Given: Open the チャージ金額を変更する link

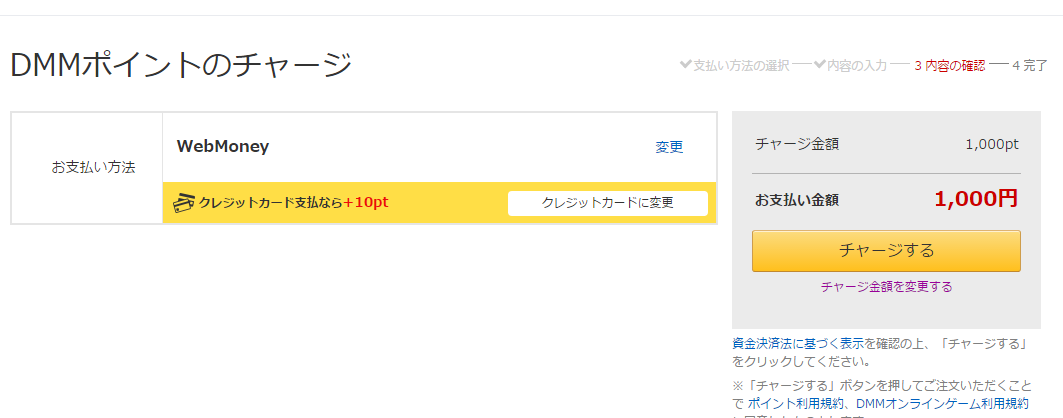Looking at the screenshot, I should tap(886, 287).
